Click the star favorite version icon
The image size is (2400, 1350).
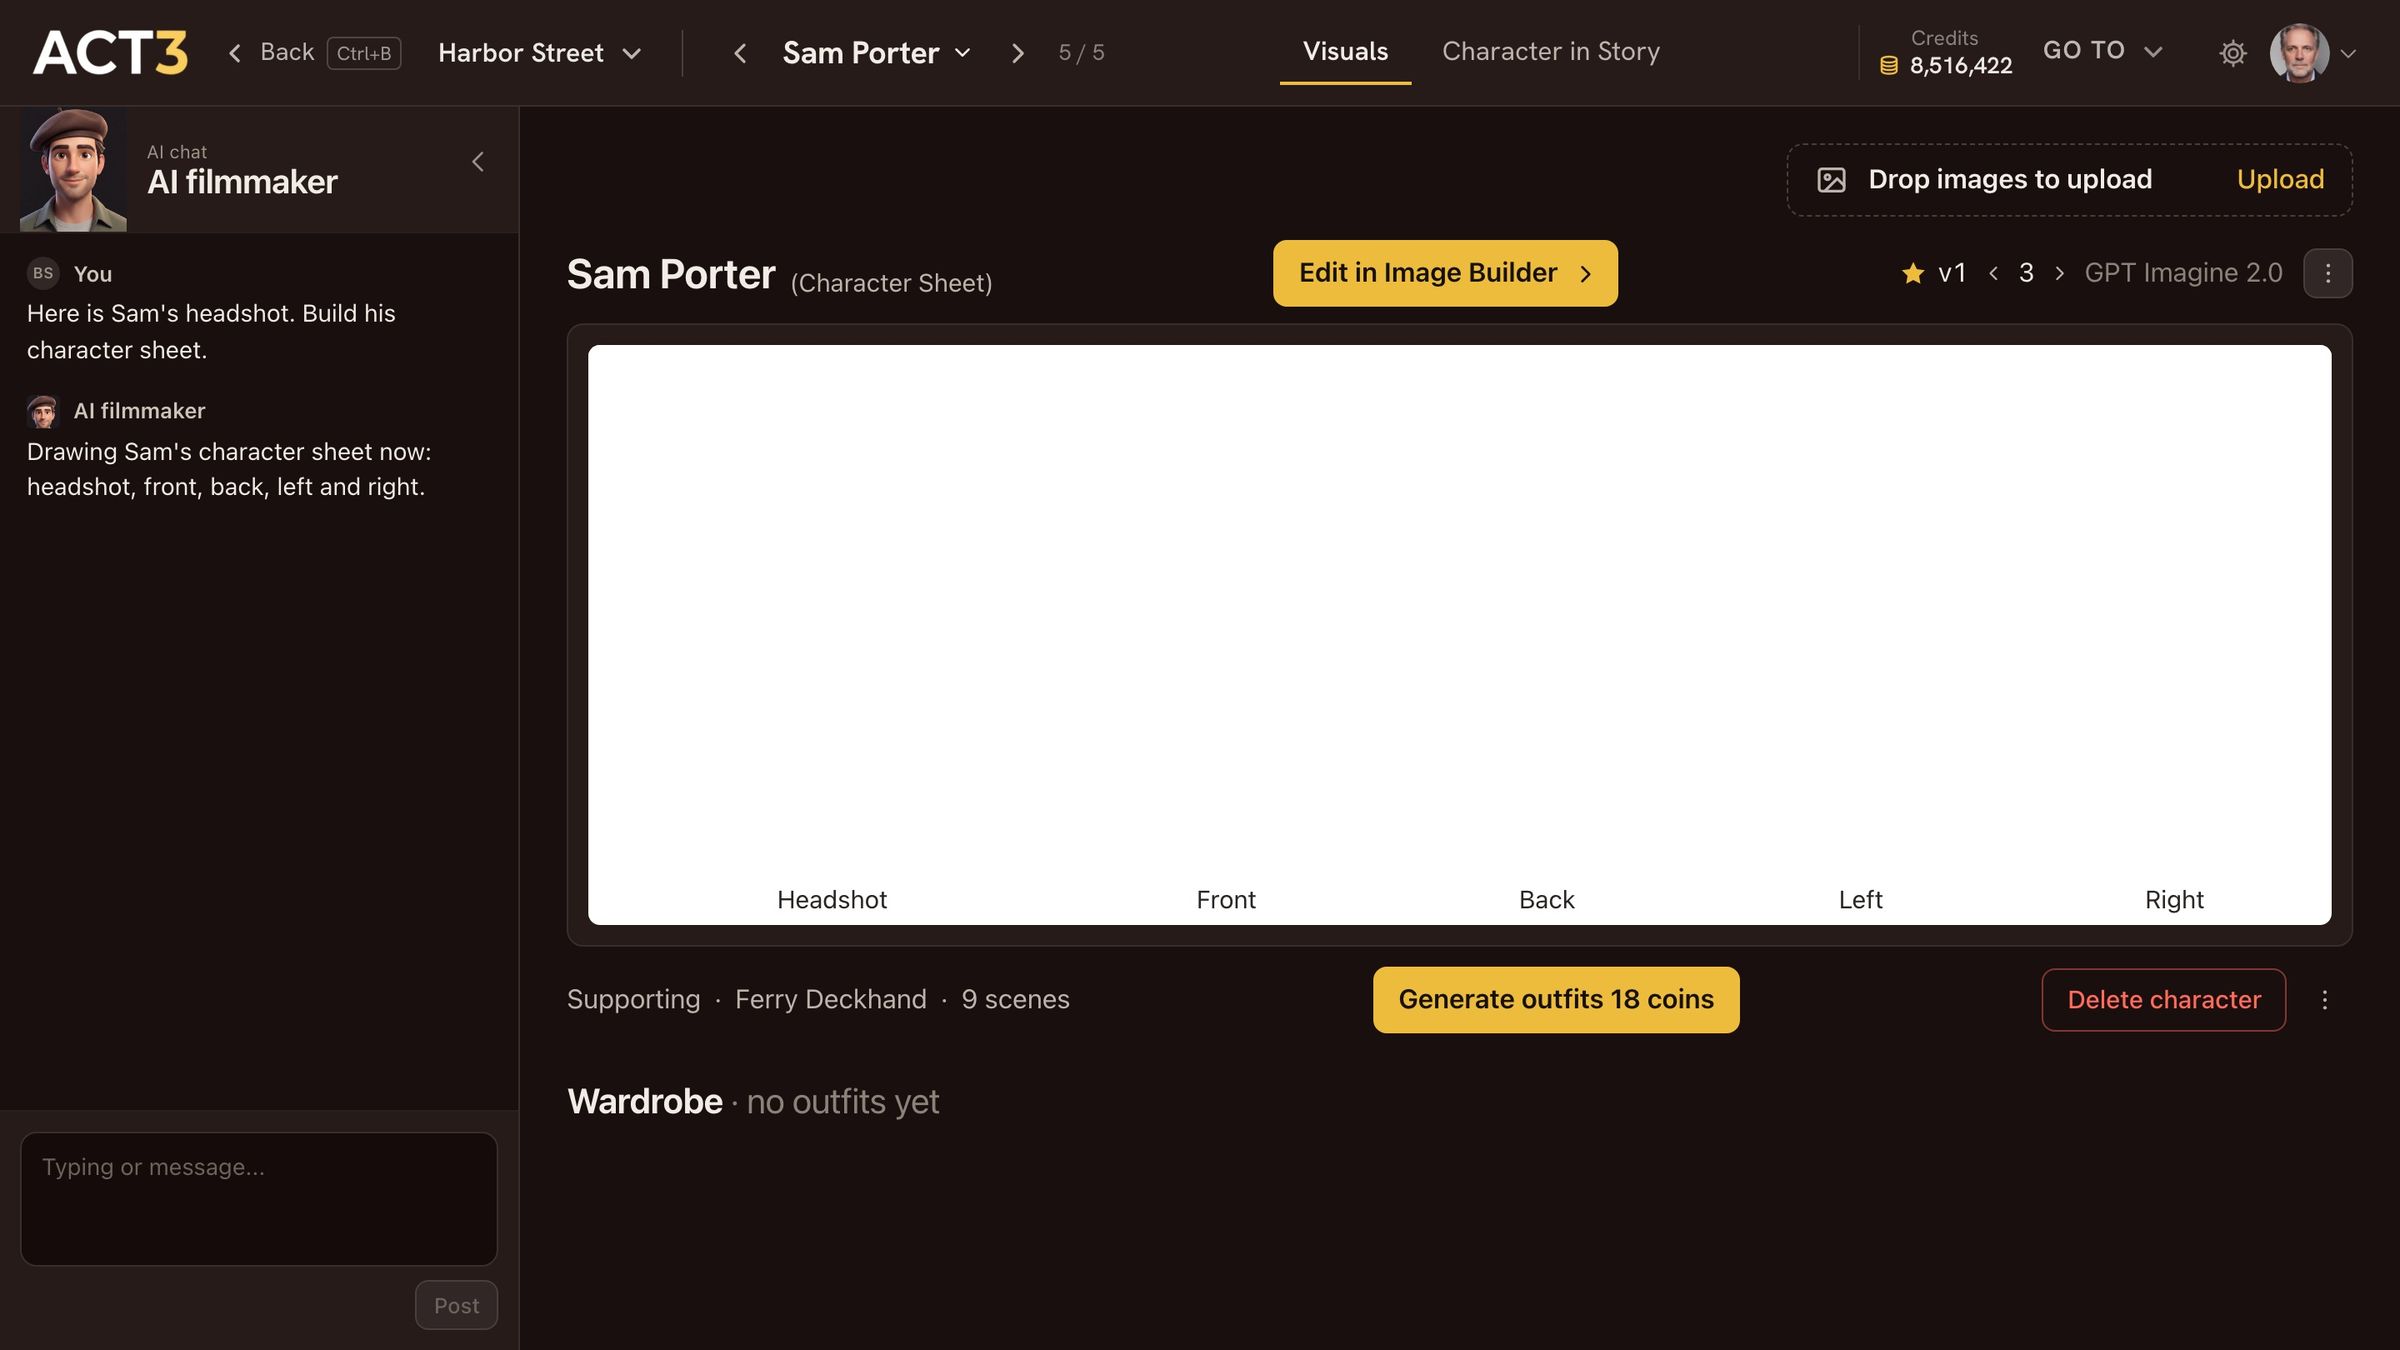coord(1912,273)
